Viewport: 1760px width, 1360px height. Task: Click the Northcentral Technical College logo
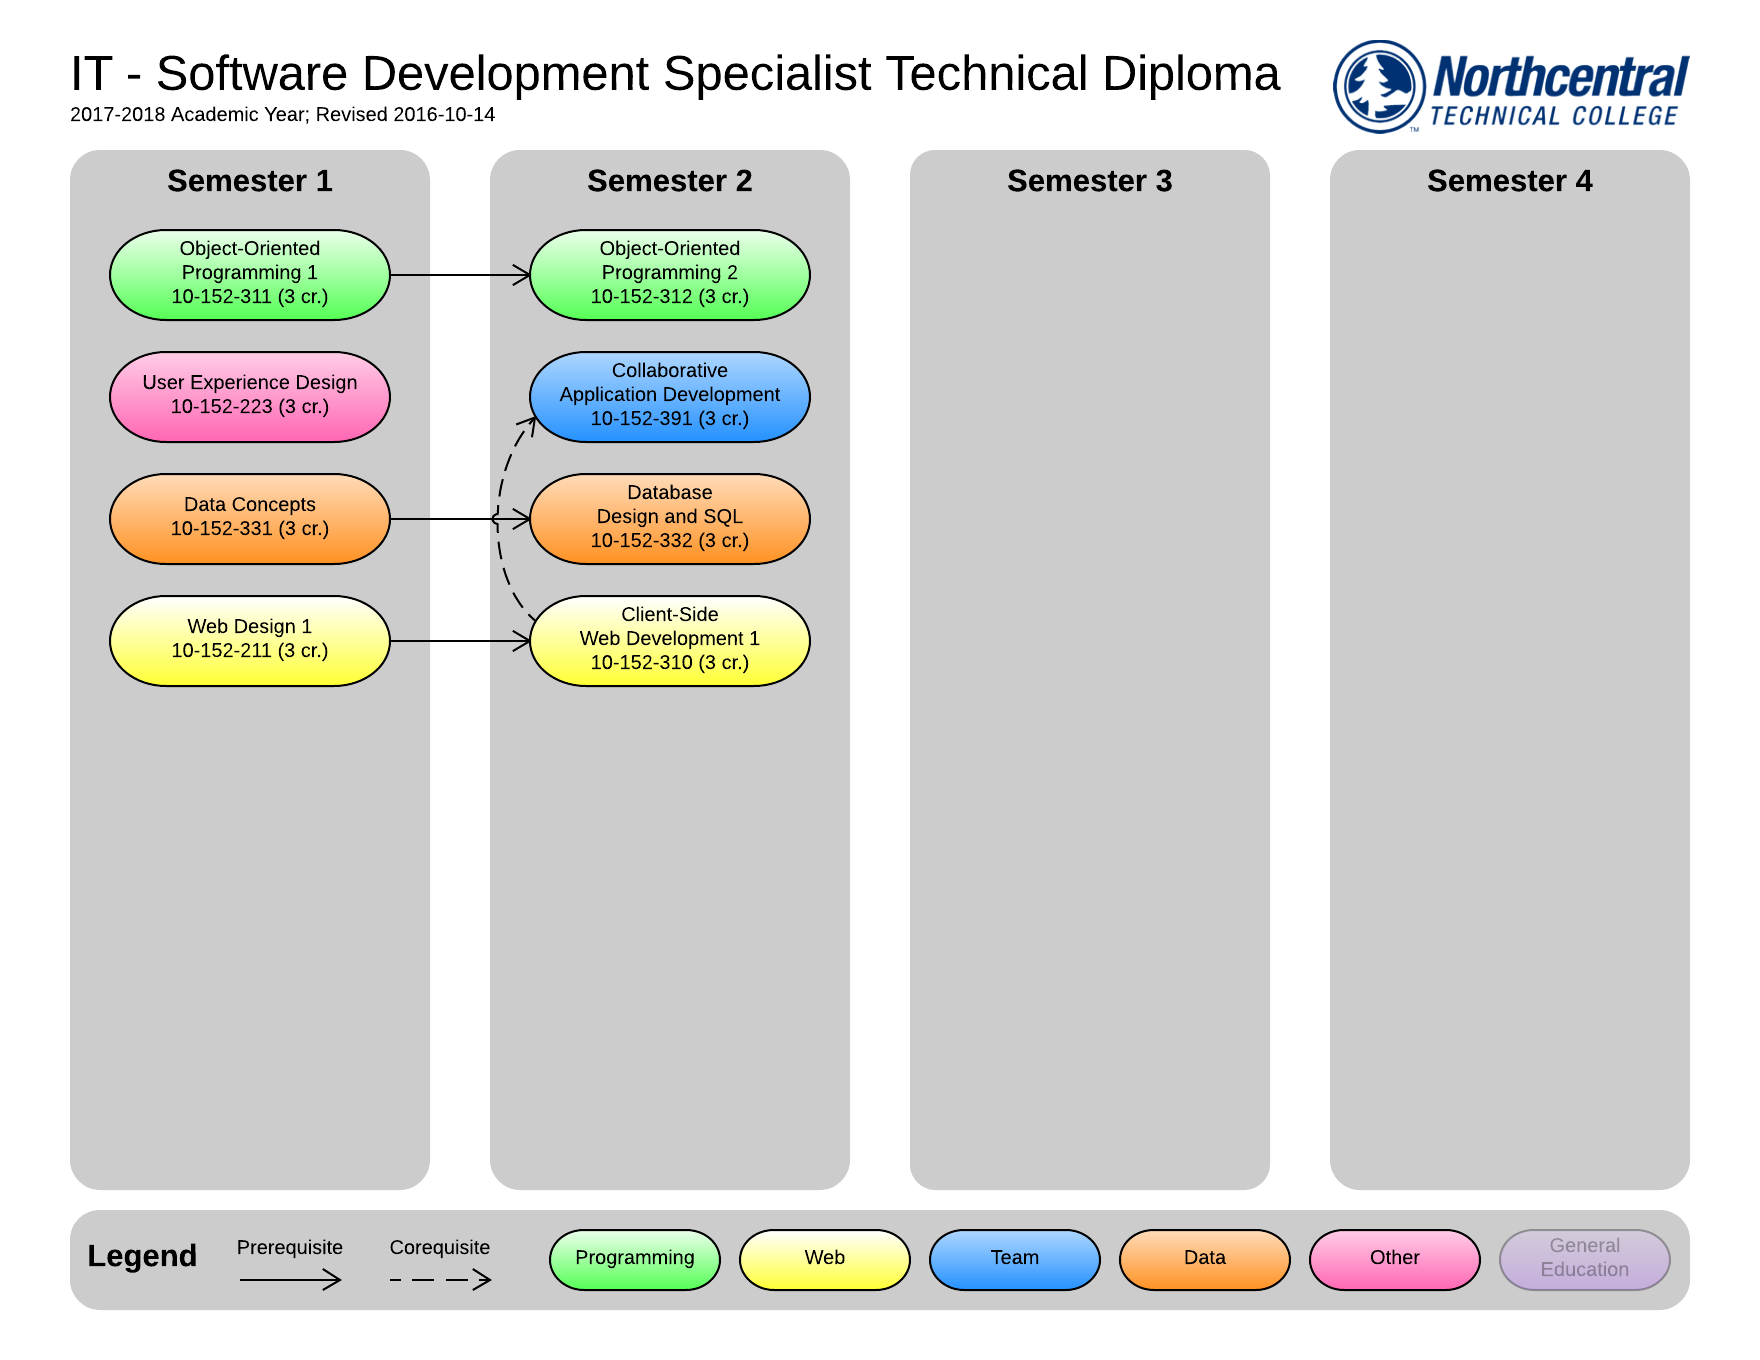click(x=1510, y=87)
